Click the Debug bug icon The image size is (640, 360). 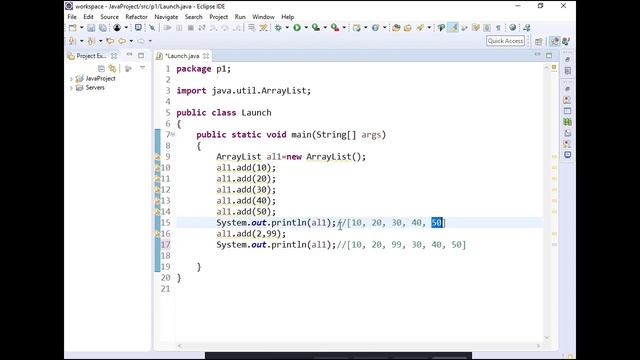pyautogui.click(x=278, y=27)
